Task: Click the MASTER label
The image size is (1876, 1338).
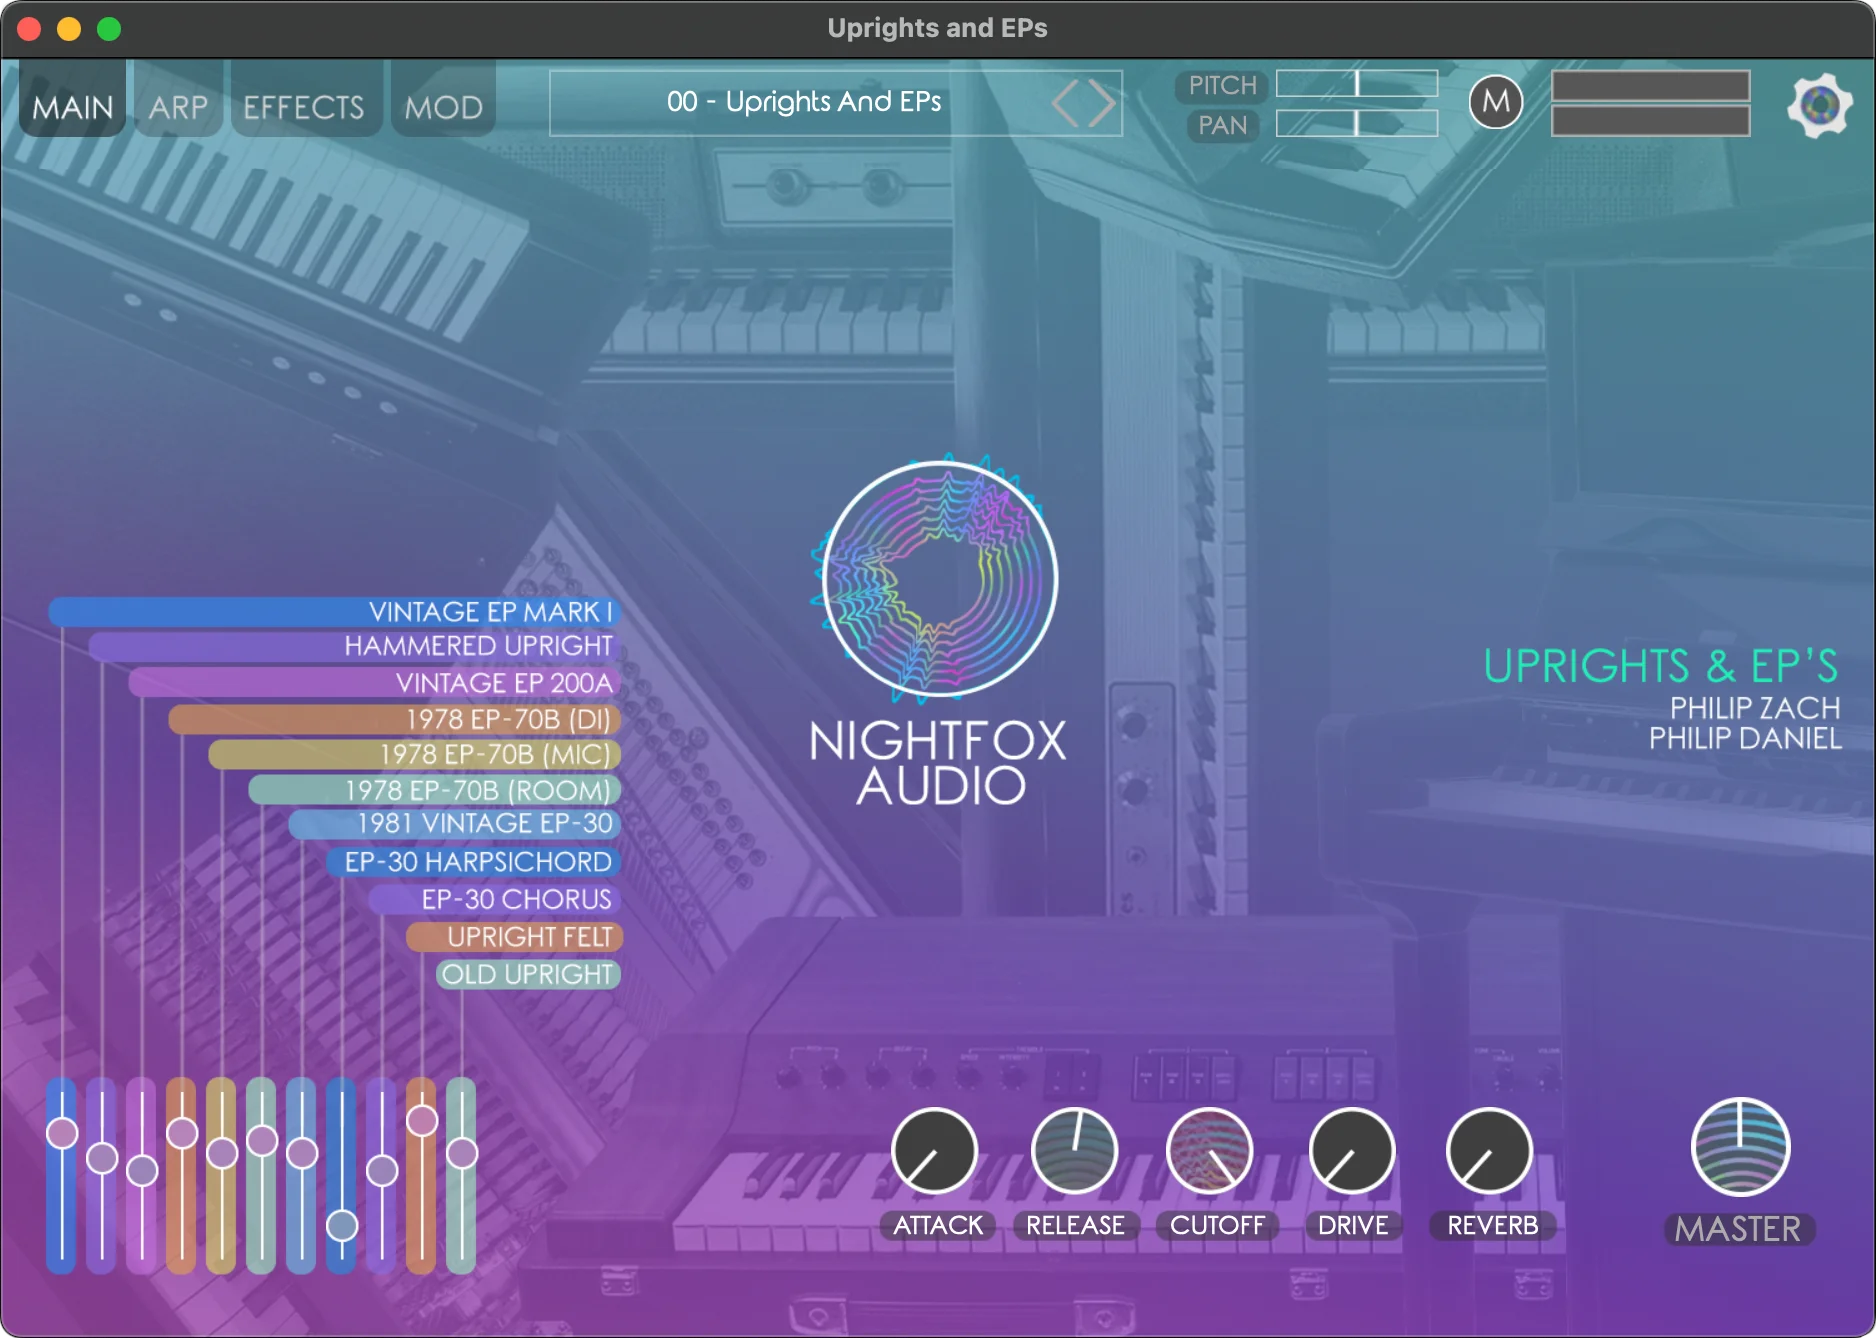Action: pyautogui.click(x=1738, y=1229)
